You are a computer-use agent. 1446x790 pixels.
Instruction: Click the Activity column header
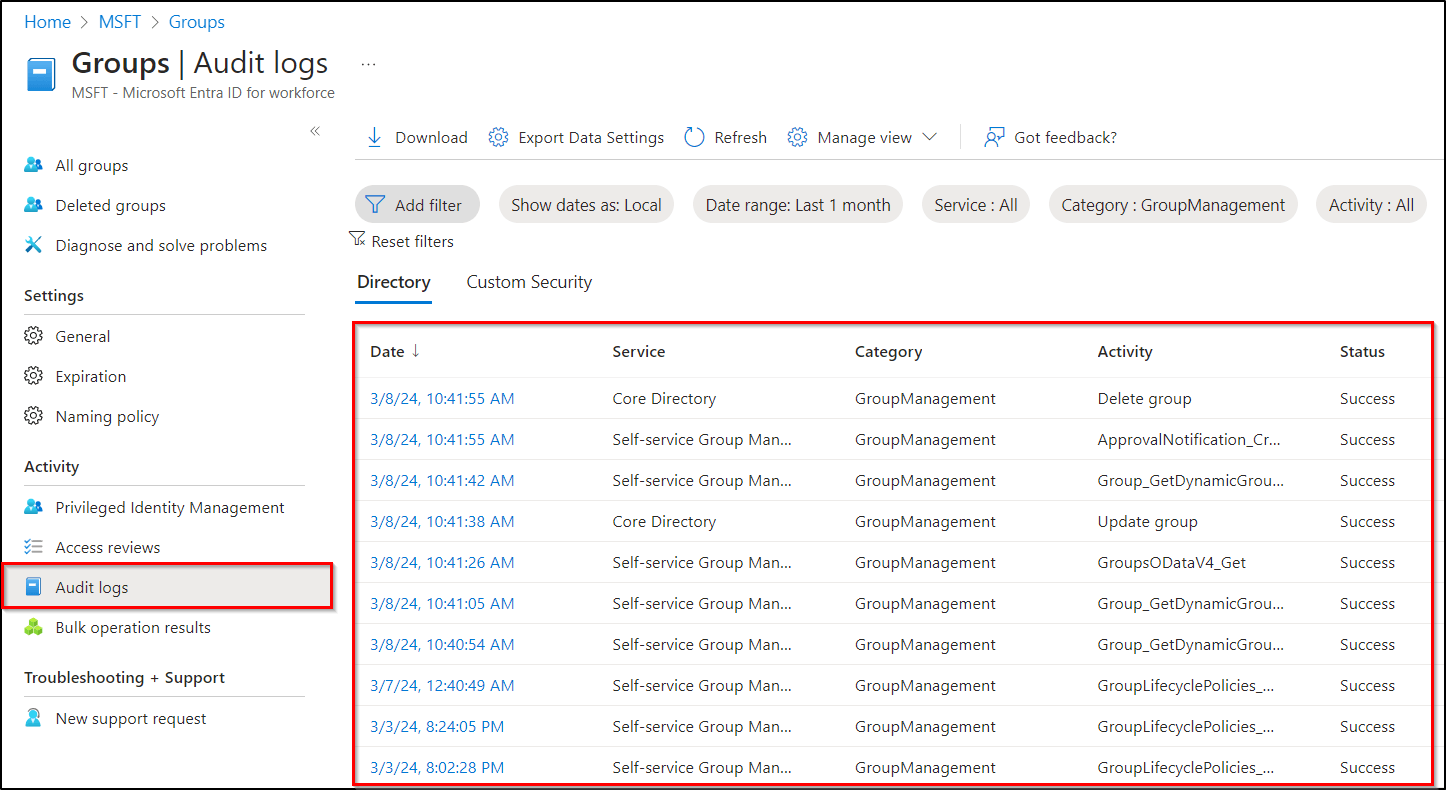coord(1125,351)
